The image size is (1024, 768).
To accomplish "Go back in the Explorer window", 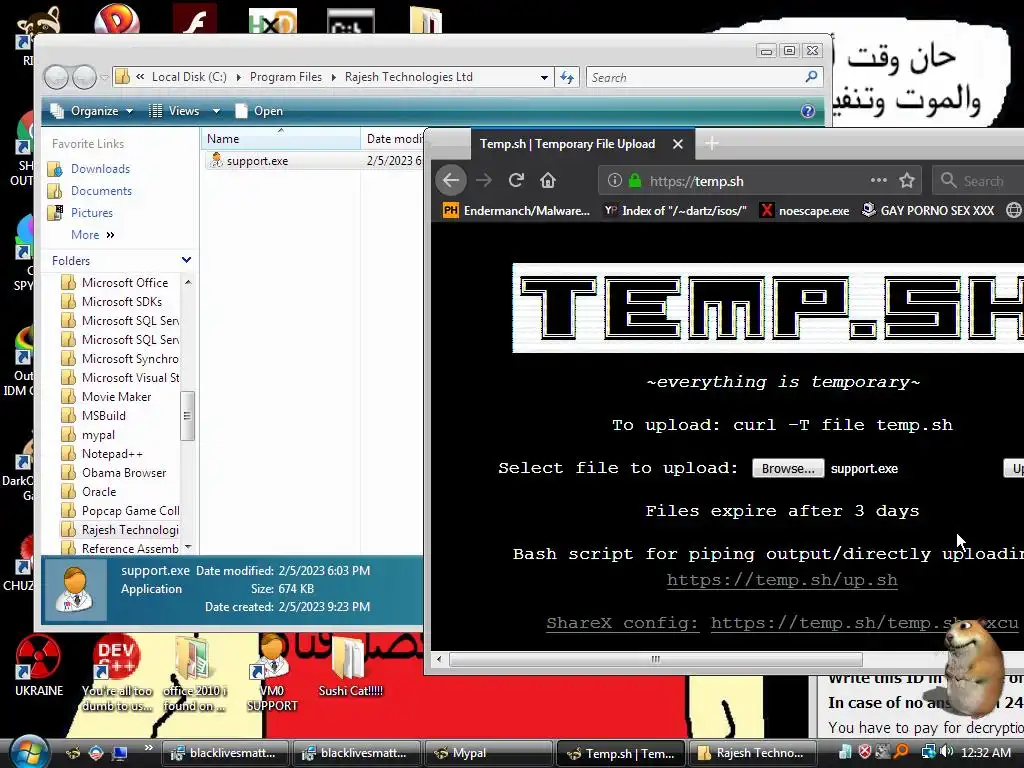I will coord(57,78).
